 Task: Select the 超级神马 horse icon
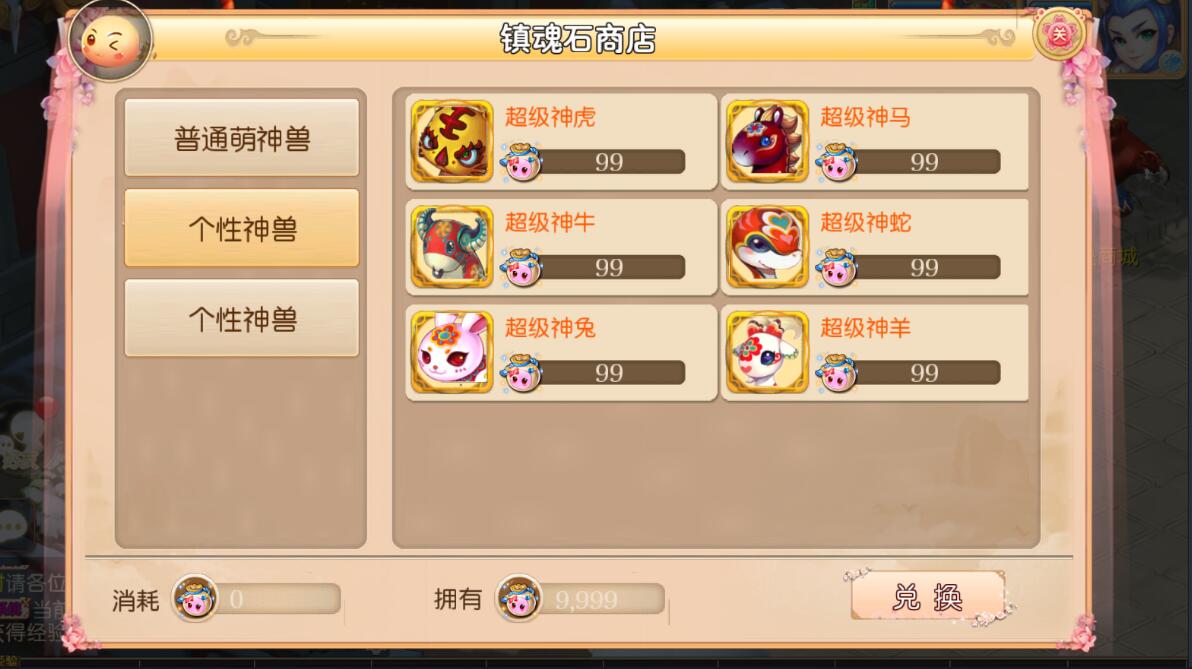(767, 141)
